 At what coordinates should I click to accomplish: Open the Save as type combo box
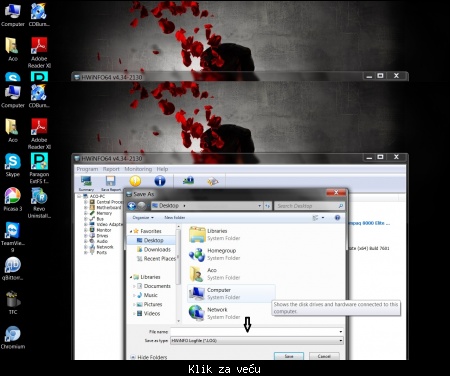point(257,341)
